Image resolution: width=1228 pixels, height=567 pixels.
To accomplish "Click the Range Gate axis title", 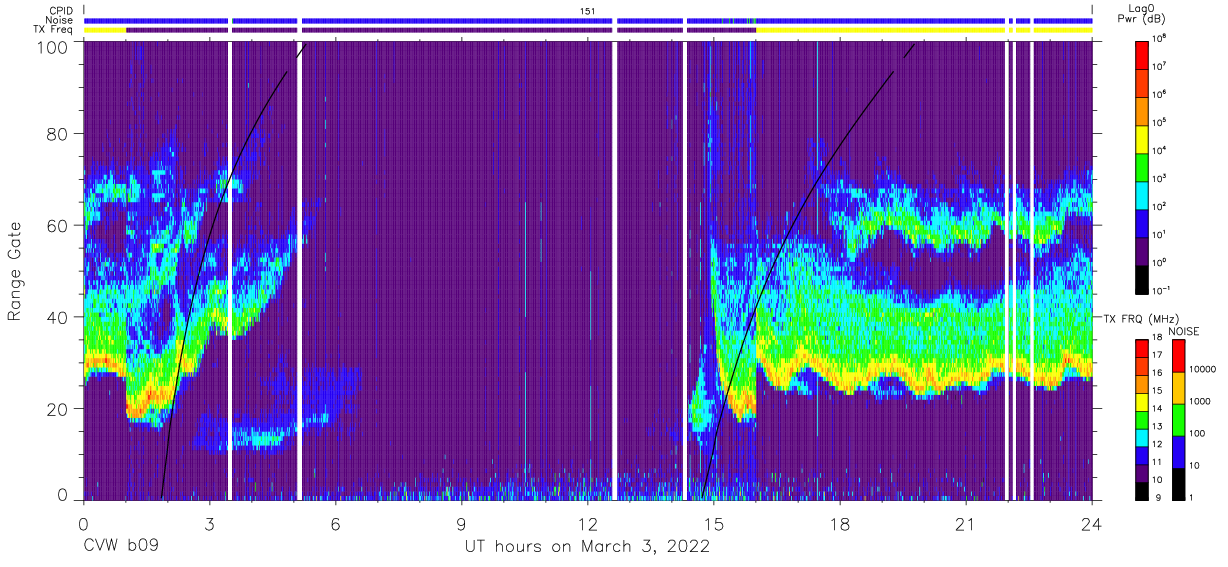I will (x=16, y=272).
